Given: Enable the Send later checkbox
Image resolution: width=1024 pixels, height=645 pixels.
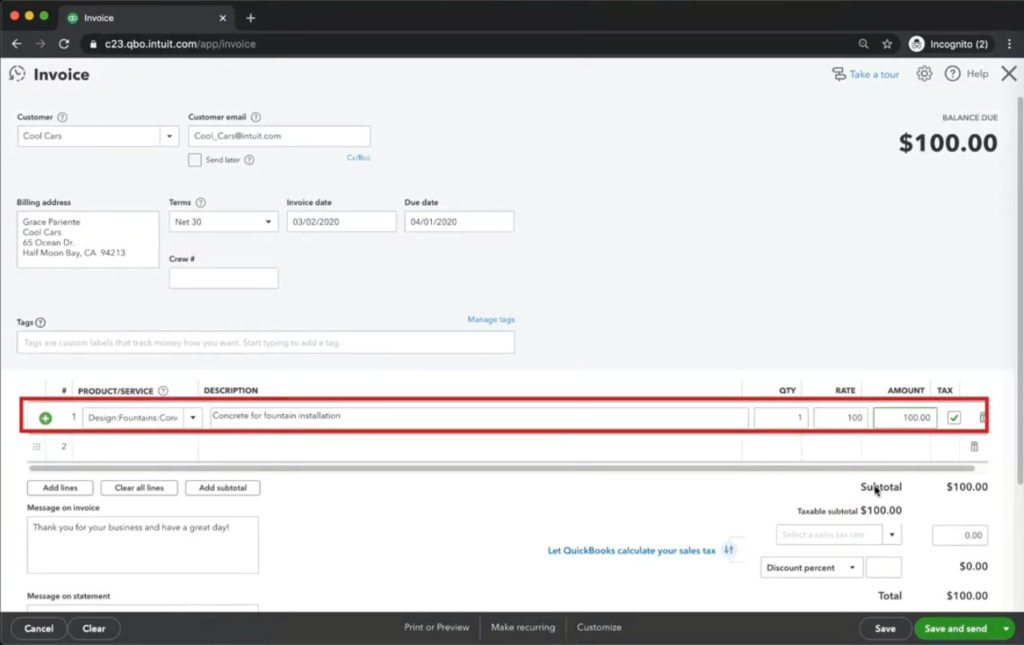Looking at the screenshot, I should (x=195, y=160).
